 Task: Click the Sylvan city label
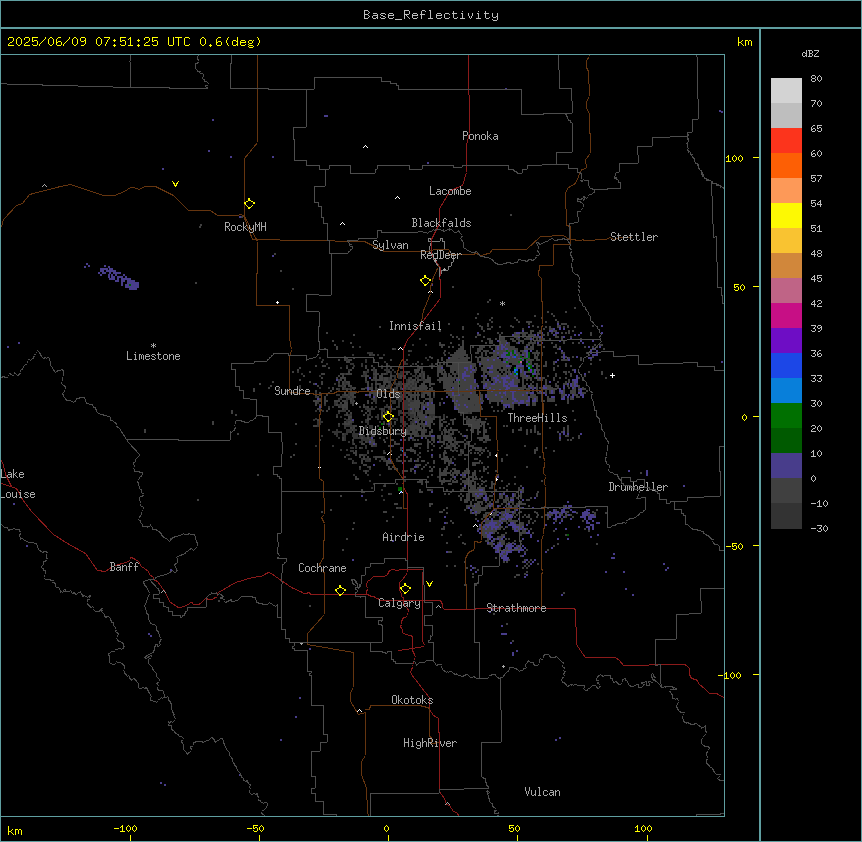(x=390, y=245)
